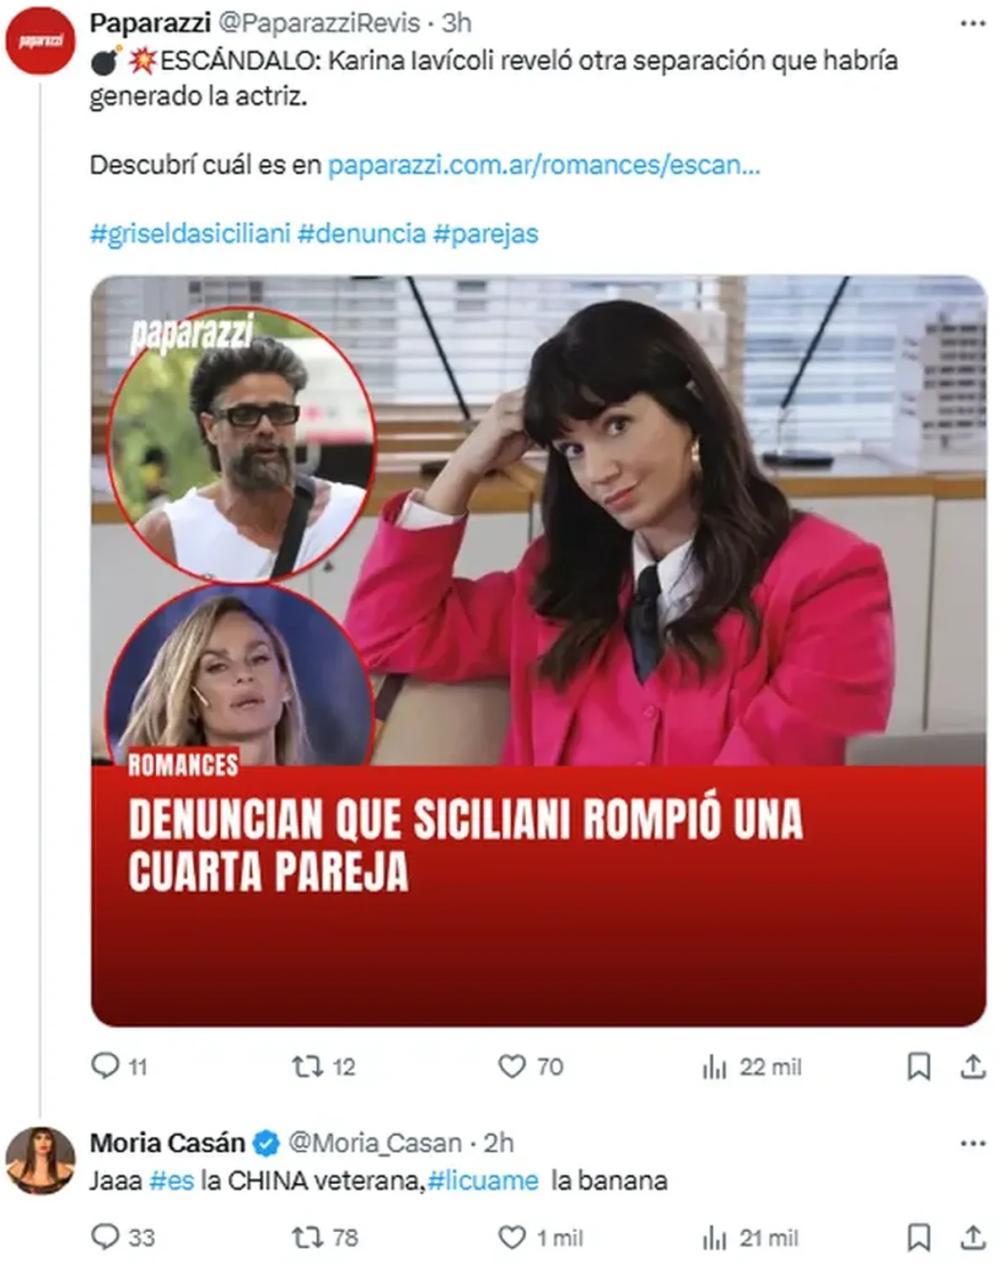Open the #denuncia hashtag
Image resolution: width=1000 pixels, height=1264 pixels.
(x=362, y=233)
